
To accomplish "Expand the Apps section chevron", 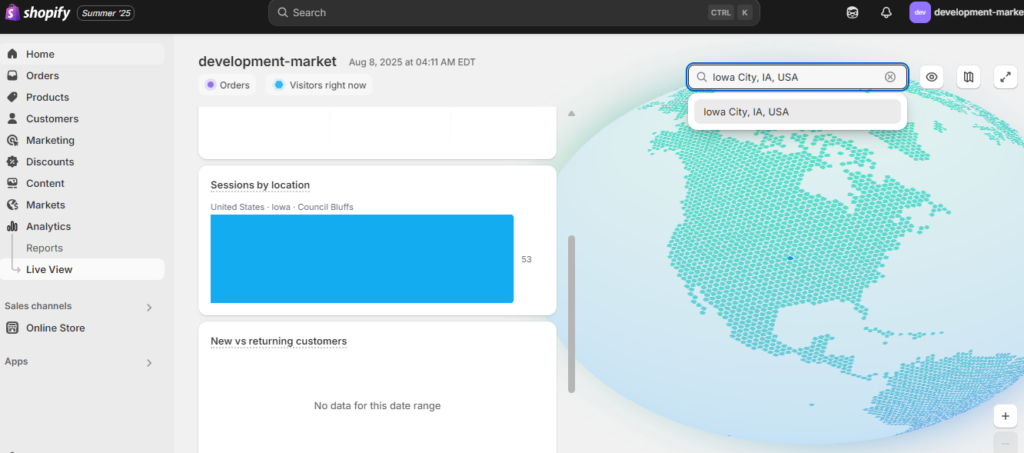I will click(149, 362).
